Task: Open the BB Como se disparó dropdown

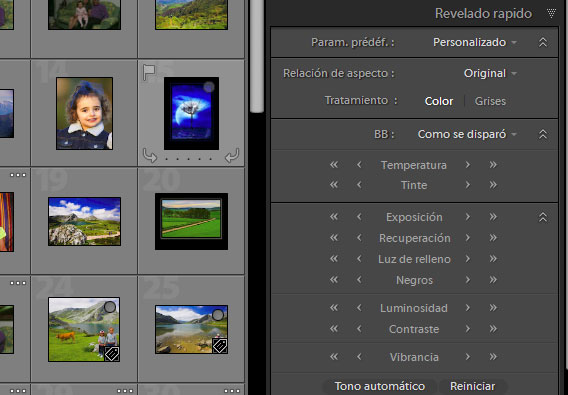Action: click(467, 134)
